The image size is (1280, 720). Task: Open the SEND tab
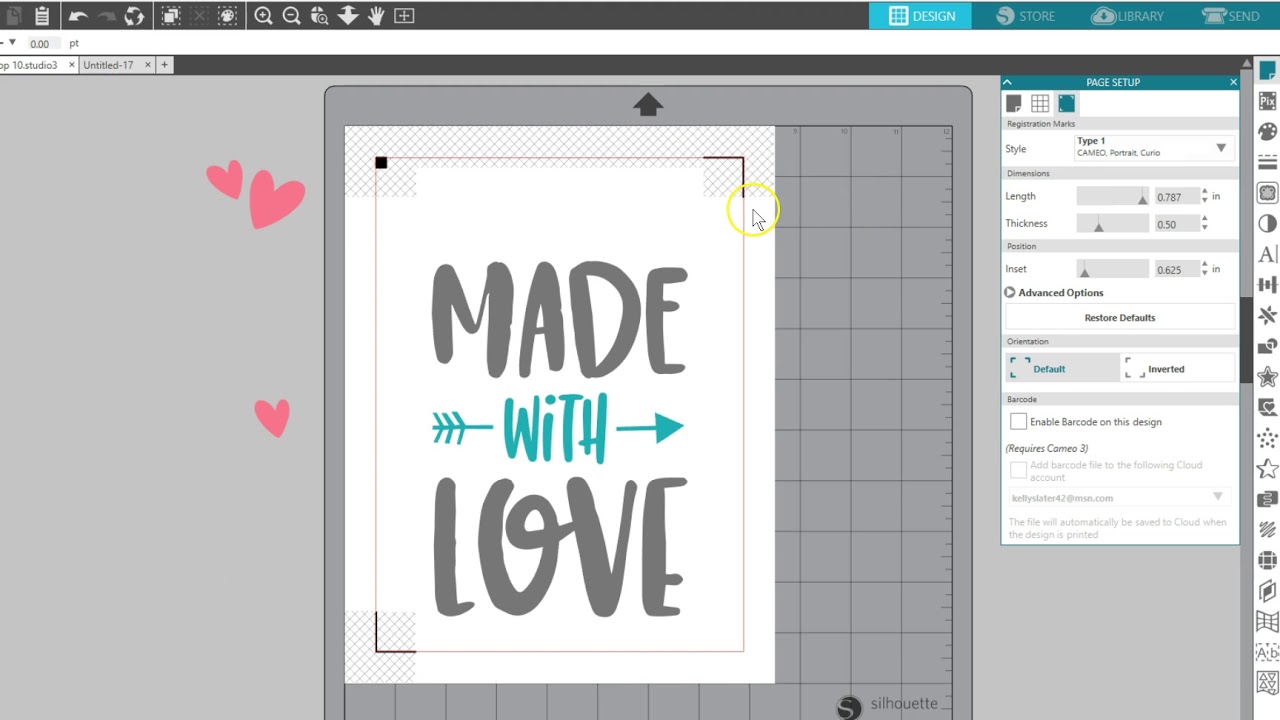(x=1230, y=16)
